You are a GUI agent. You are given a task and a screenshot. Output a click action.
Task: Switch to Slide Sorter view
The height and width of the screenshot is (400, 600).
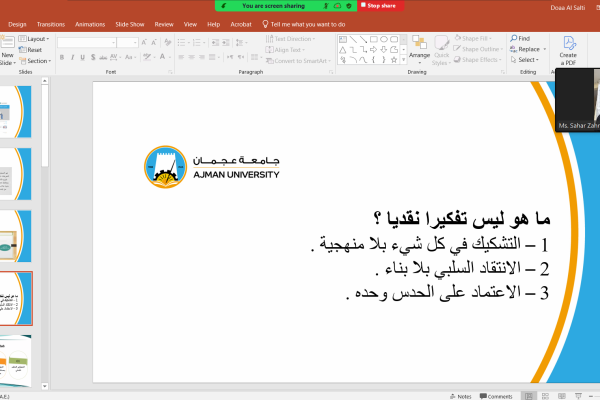[545, 396]
